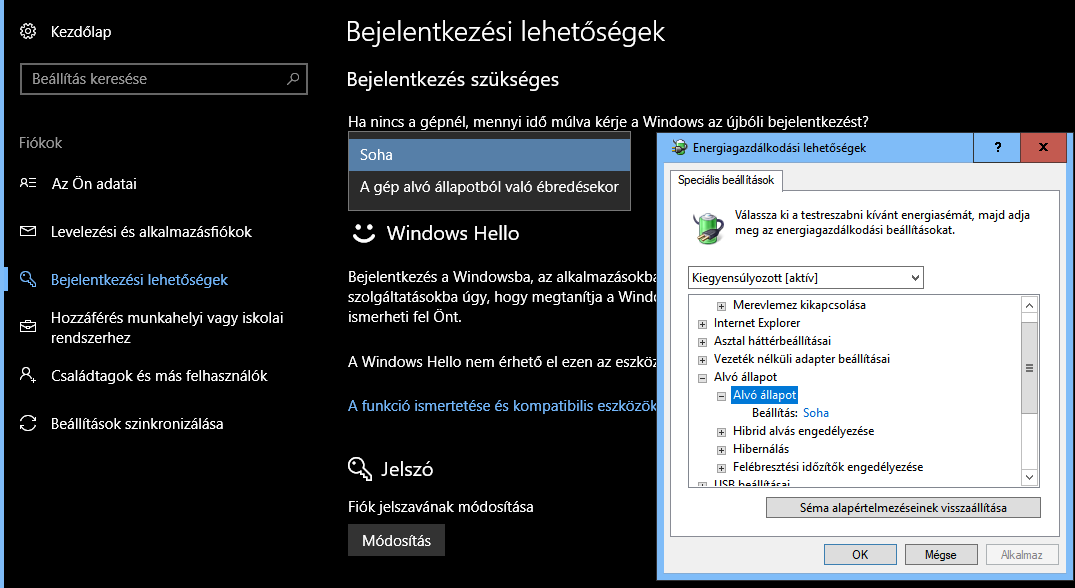Select Hibrid alvás engedélyezése tree row

(804, 431)
